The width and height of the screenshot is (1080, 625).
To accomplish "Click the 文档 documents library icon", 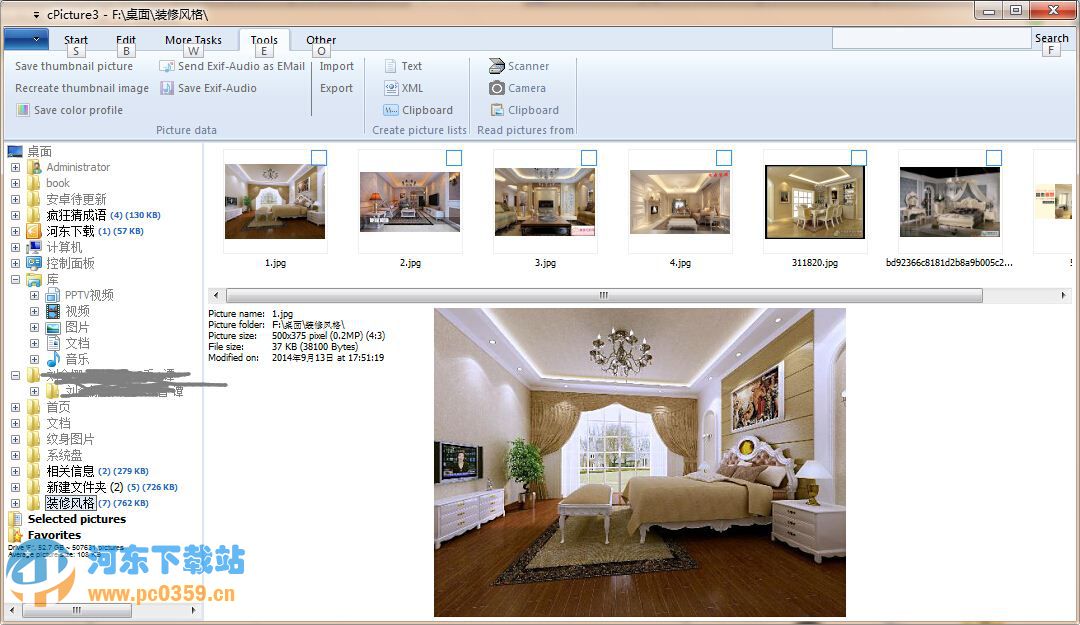I will pyautogui.click(x=53, y=343).
